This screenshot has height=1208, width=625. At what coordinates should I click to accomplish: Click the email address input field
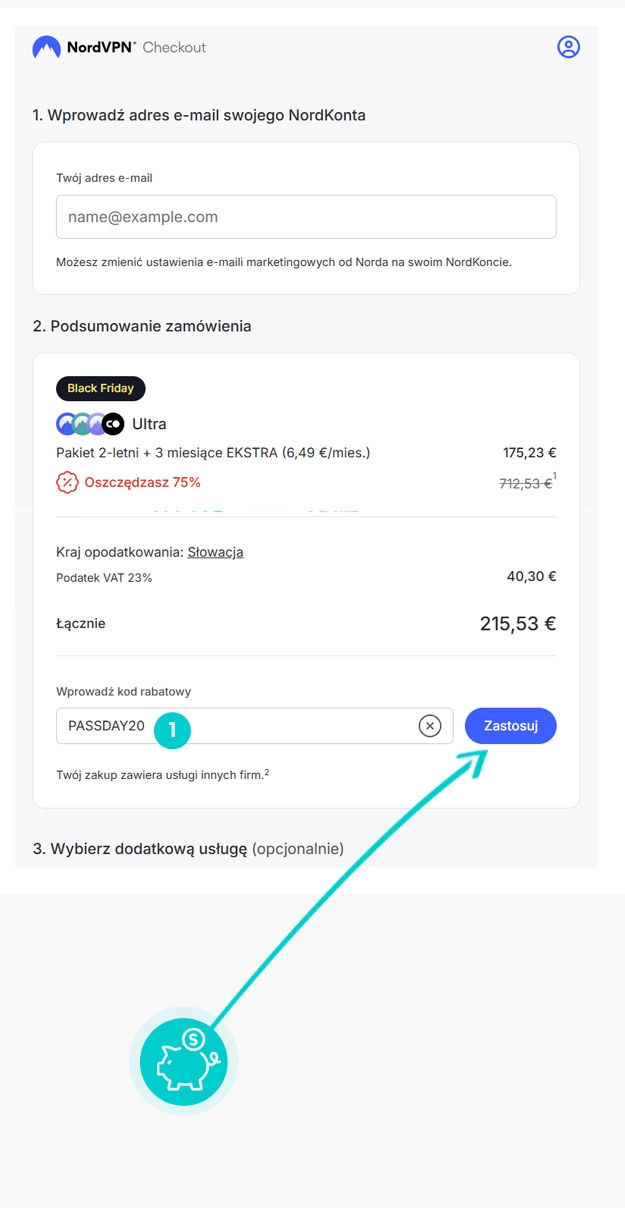pyautogui.click(x=305, y=216)
